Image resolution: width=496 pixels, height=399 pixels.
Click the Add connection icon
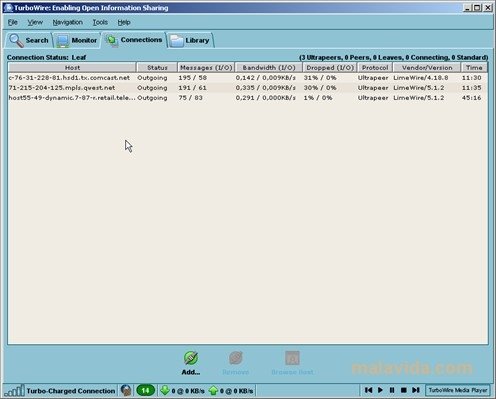191,358
